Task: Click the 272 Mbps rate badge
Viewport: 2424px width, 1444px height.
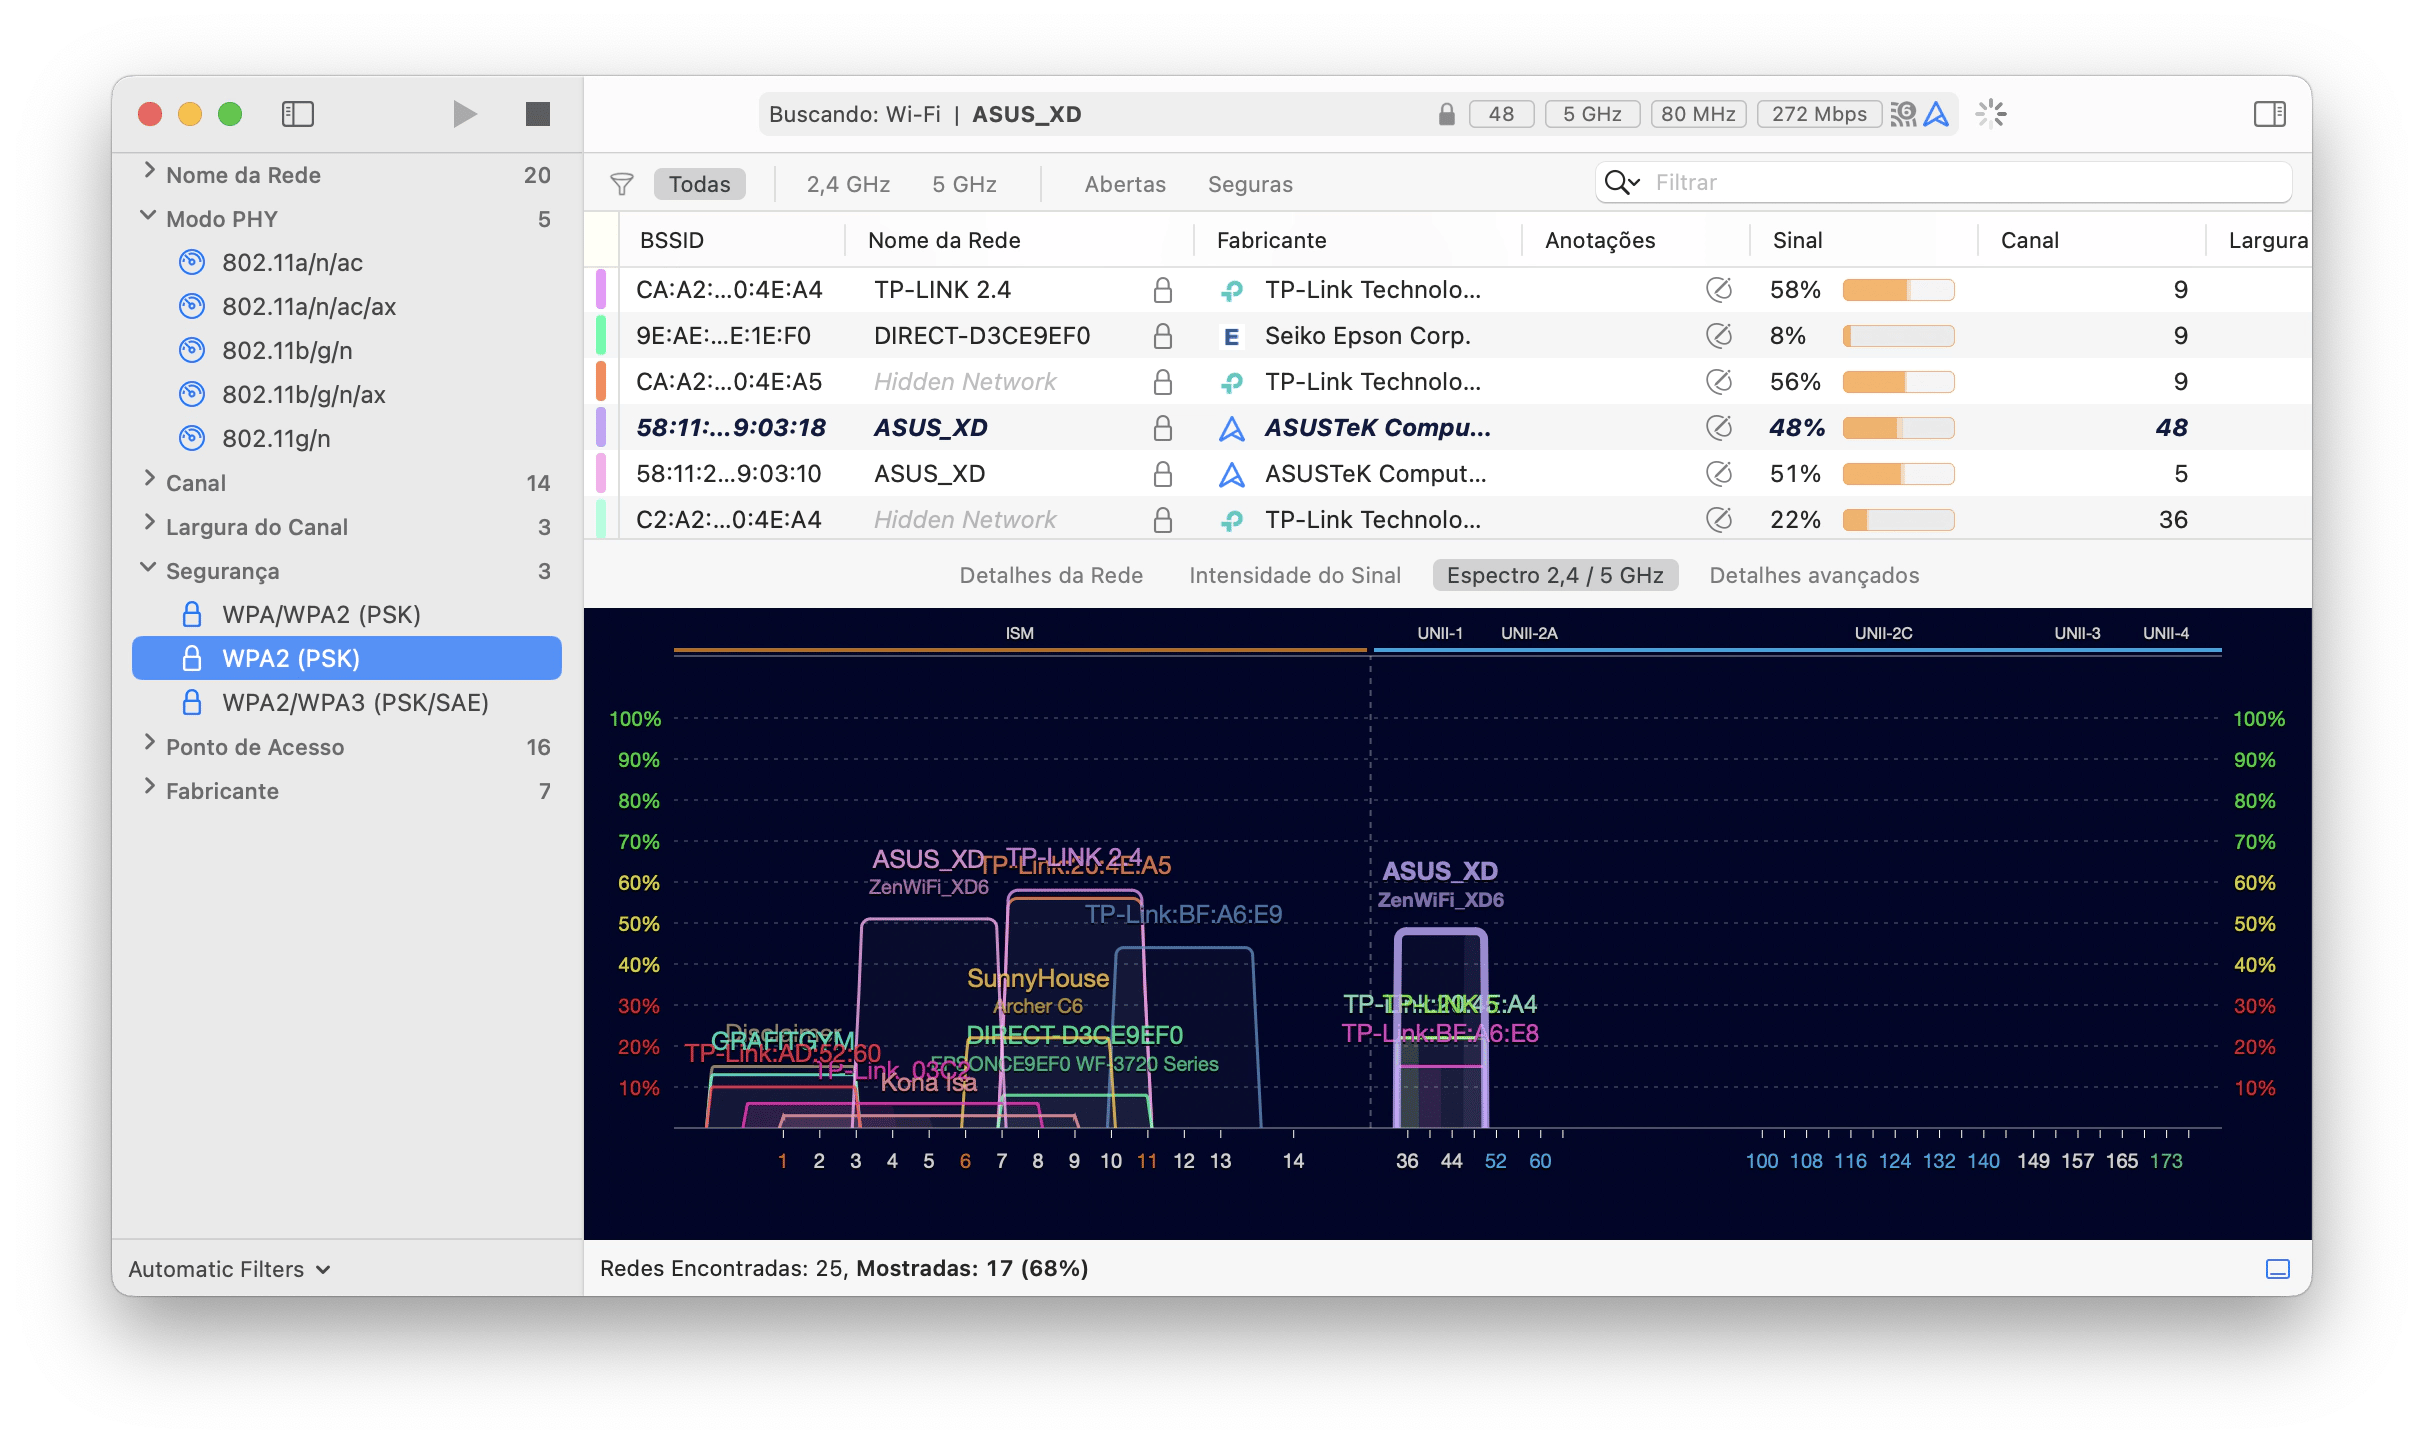Action: pos(1819,114)
